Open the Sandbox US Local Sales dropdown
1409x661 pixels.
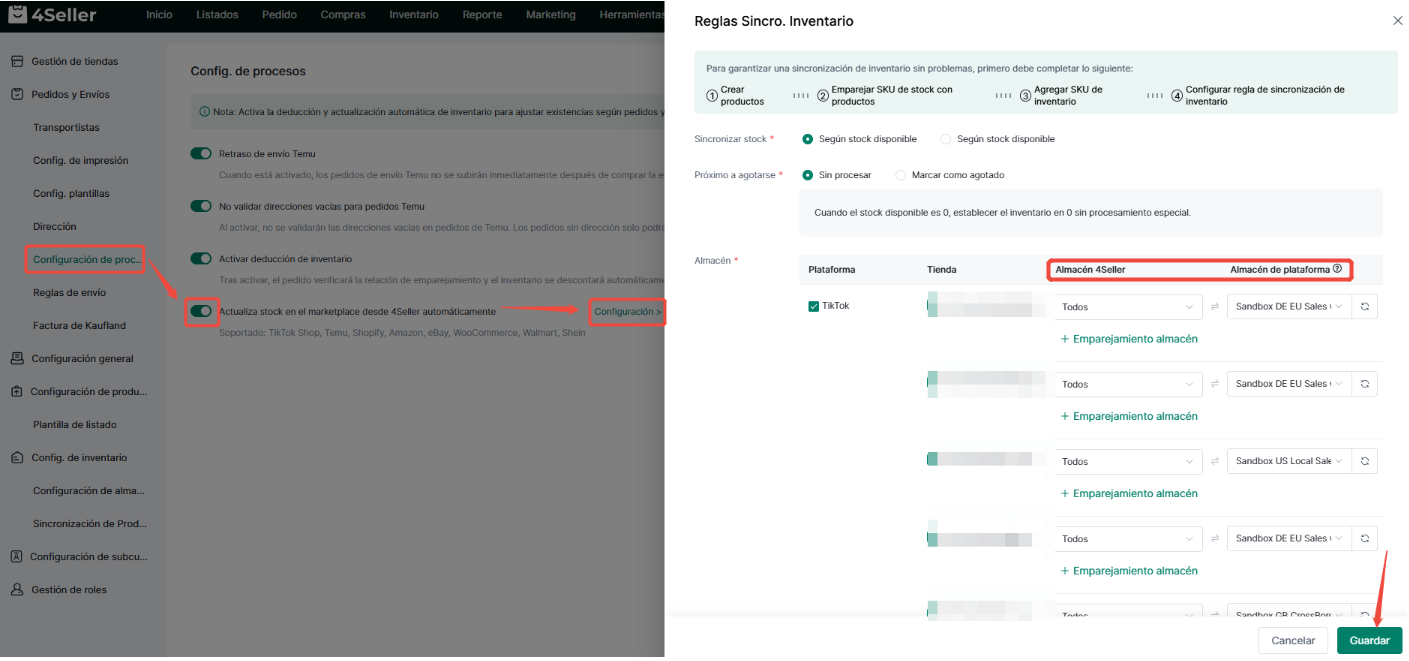pyautogui.click(x=1289, y=461)
